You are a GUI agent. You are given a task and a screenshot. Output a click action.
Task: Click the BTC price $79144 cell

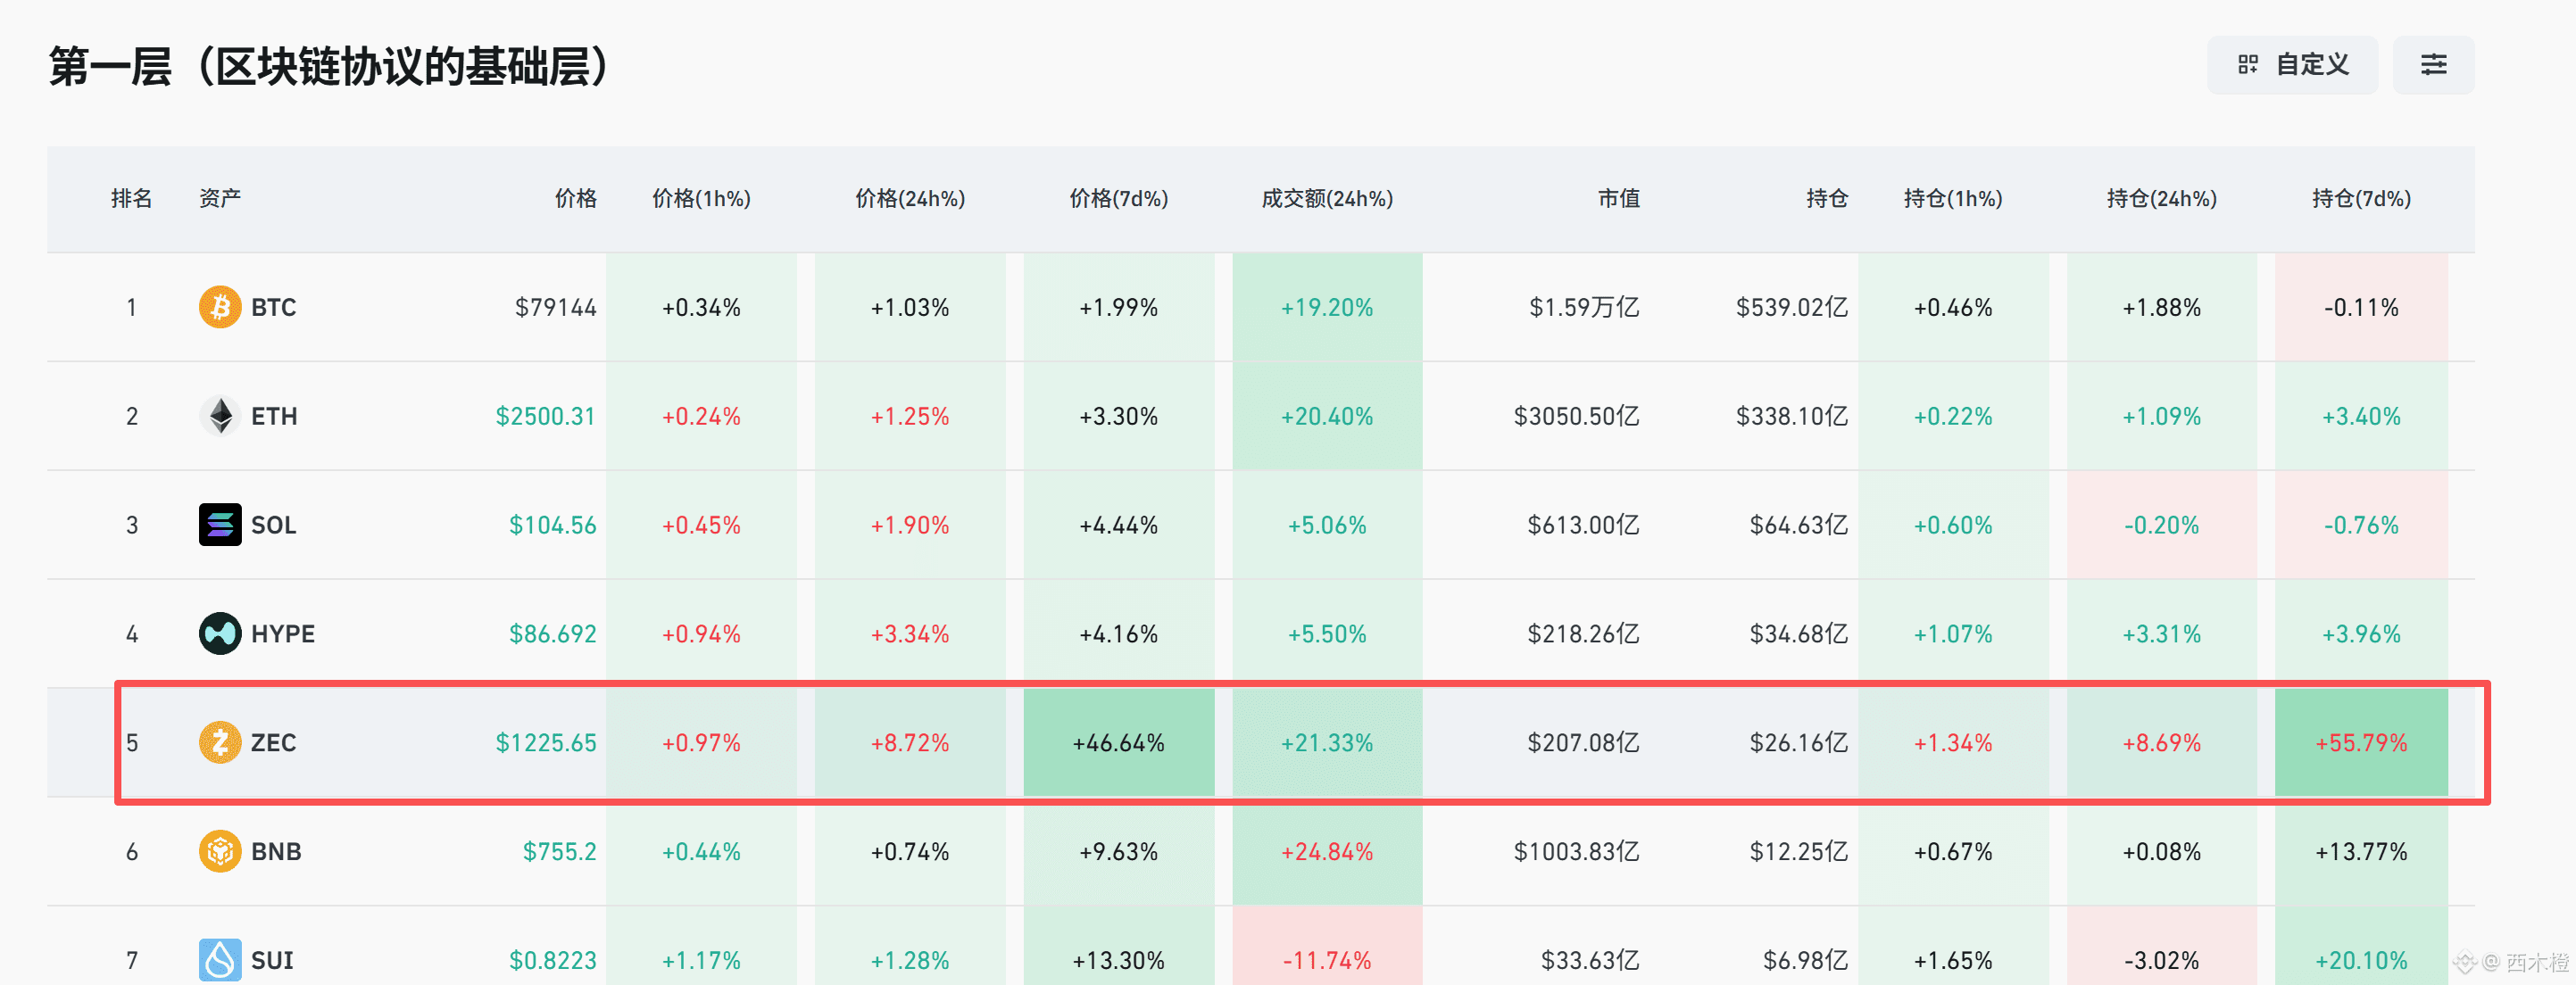pos(555,307)
